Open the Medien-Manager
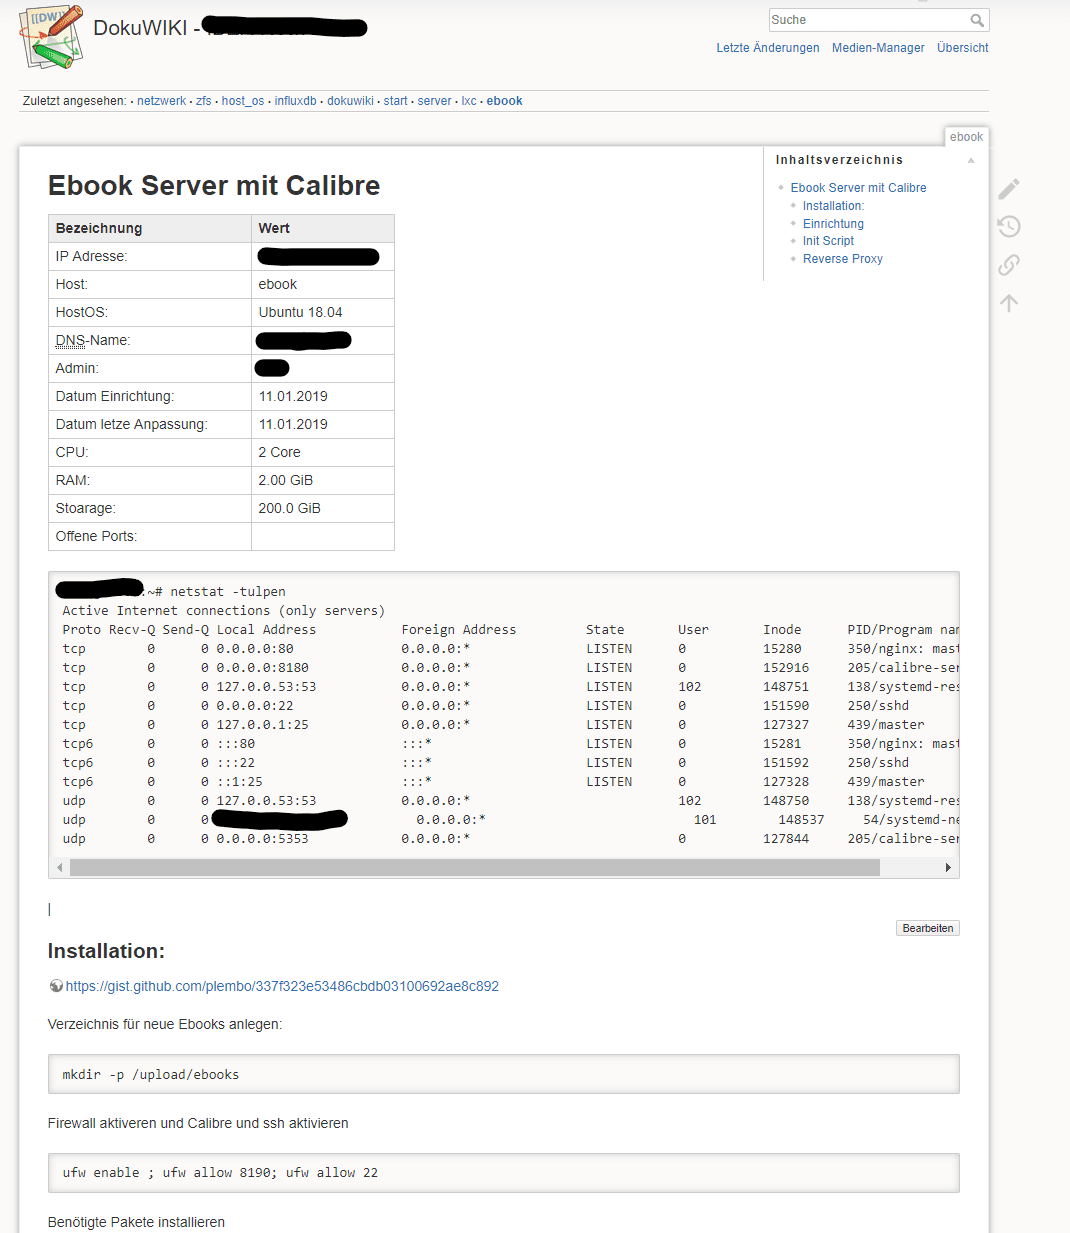1070x1233 pixels. tap(878, 48)
